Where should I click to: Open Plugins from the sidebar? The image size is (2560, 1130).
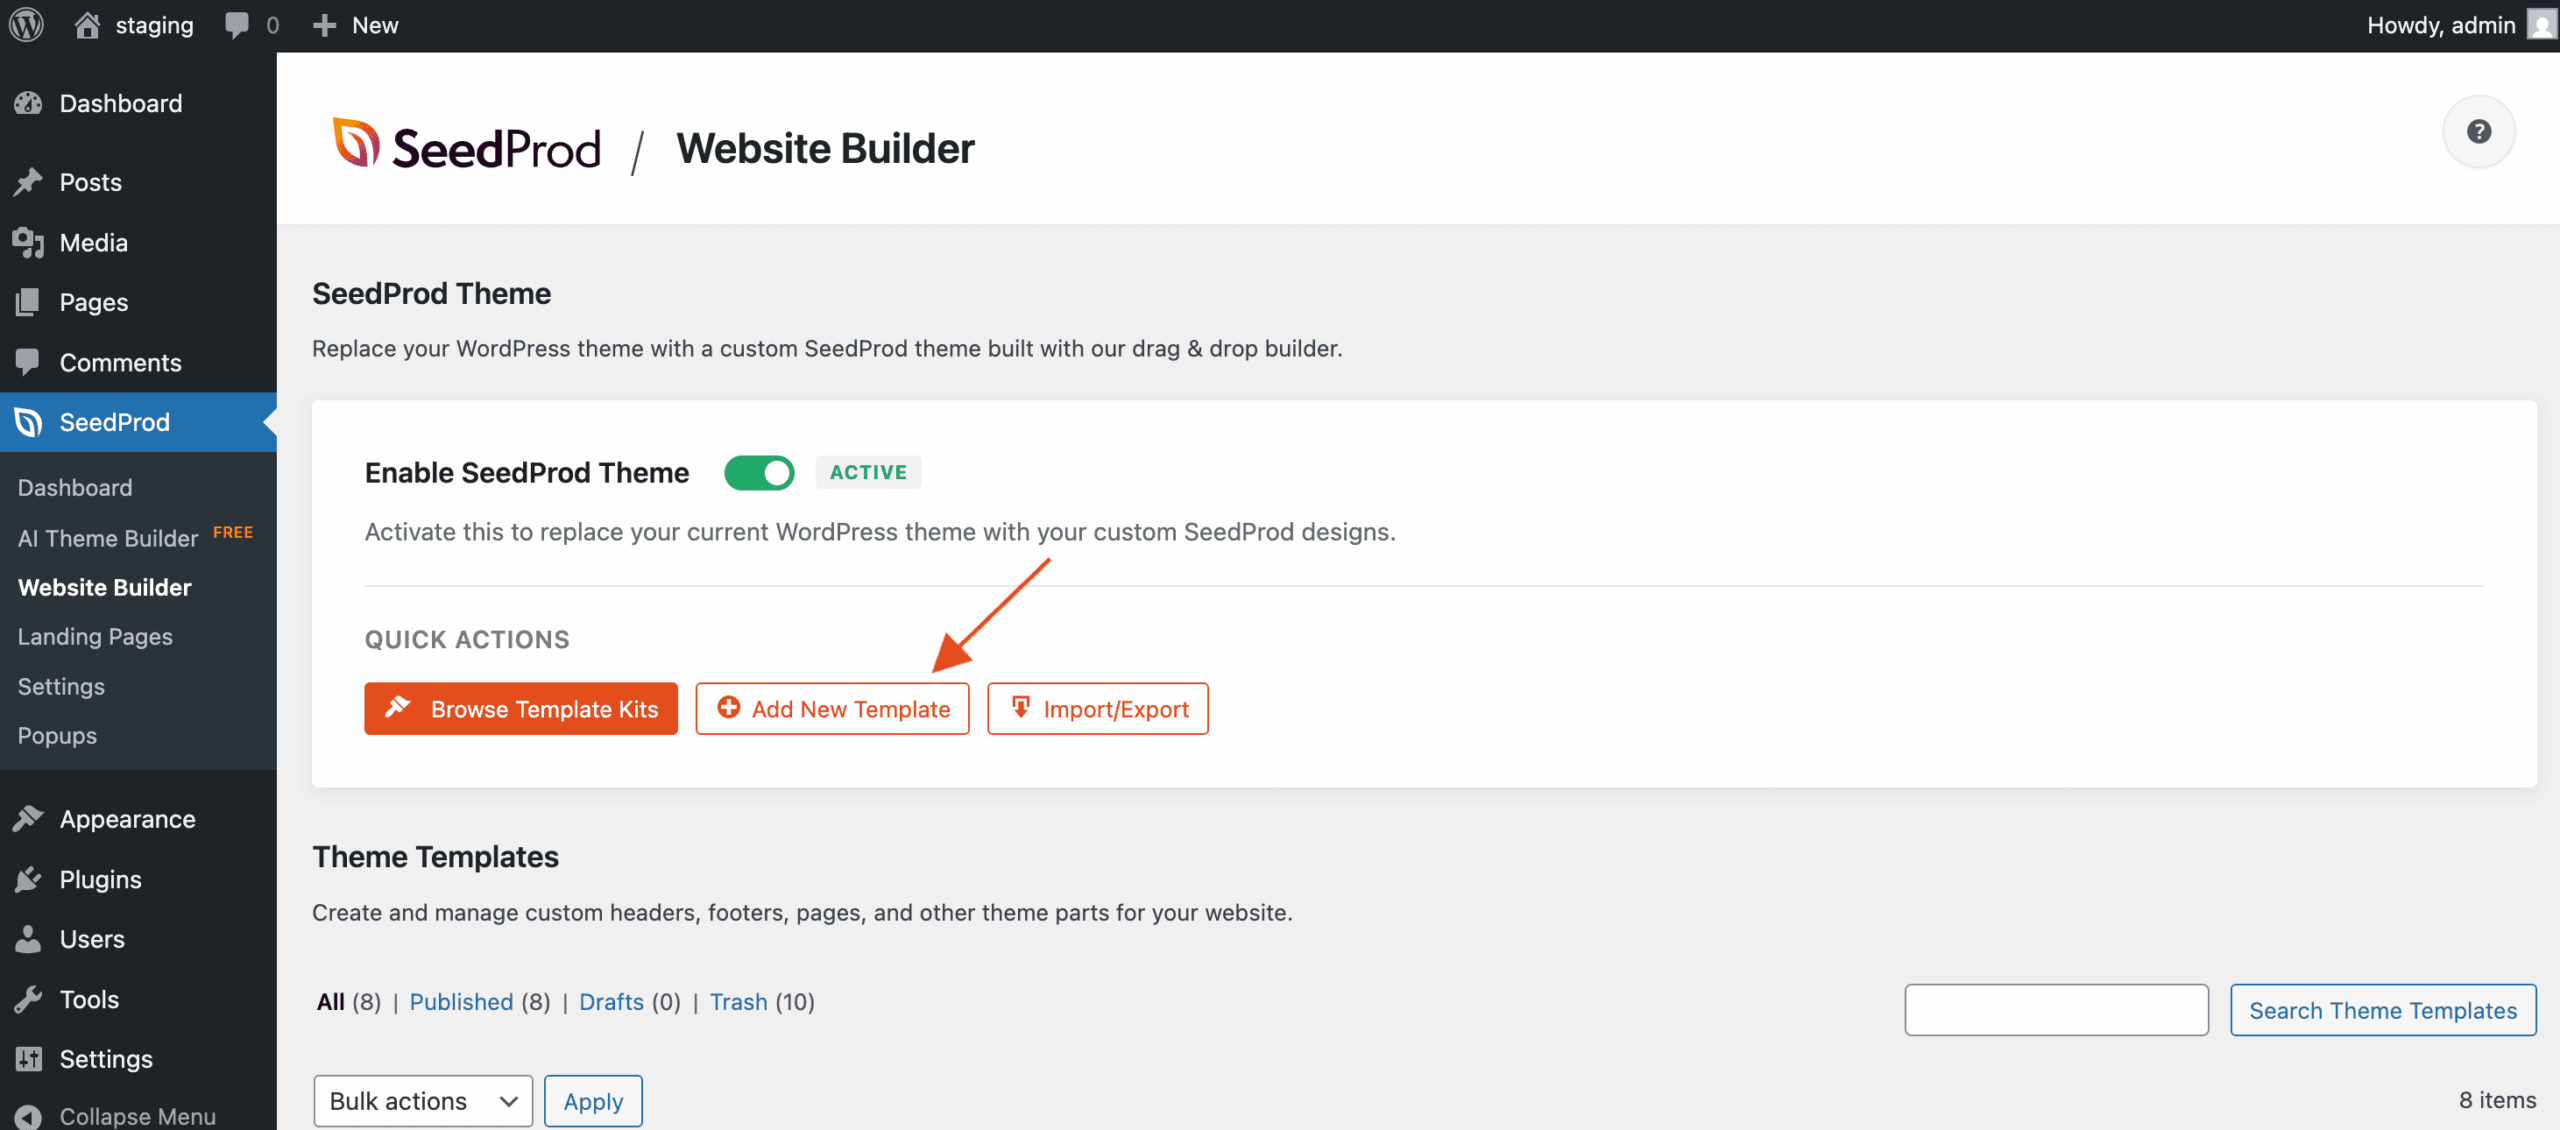(x=100, y=879)
